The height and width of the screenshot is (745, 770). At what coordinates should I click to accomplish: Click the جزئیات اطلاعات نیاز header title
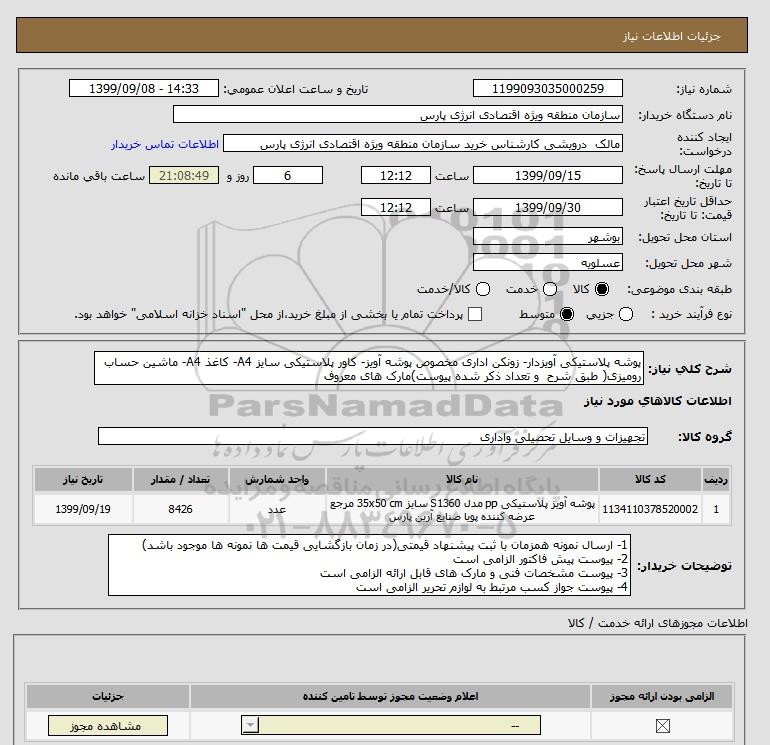671,36
